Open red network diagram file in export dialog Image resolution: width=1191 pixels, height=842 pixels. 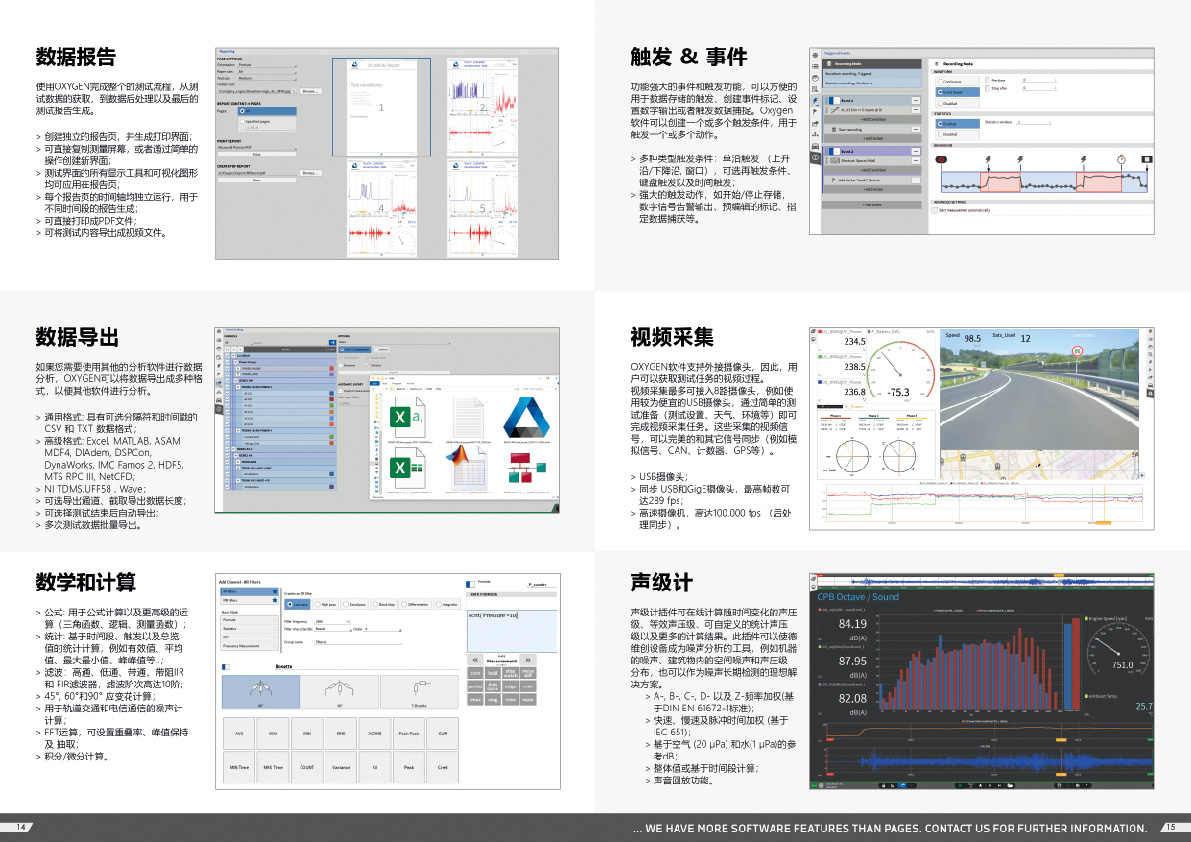click(x=526, y=466)
